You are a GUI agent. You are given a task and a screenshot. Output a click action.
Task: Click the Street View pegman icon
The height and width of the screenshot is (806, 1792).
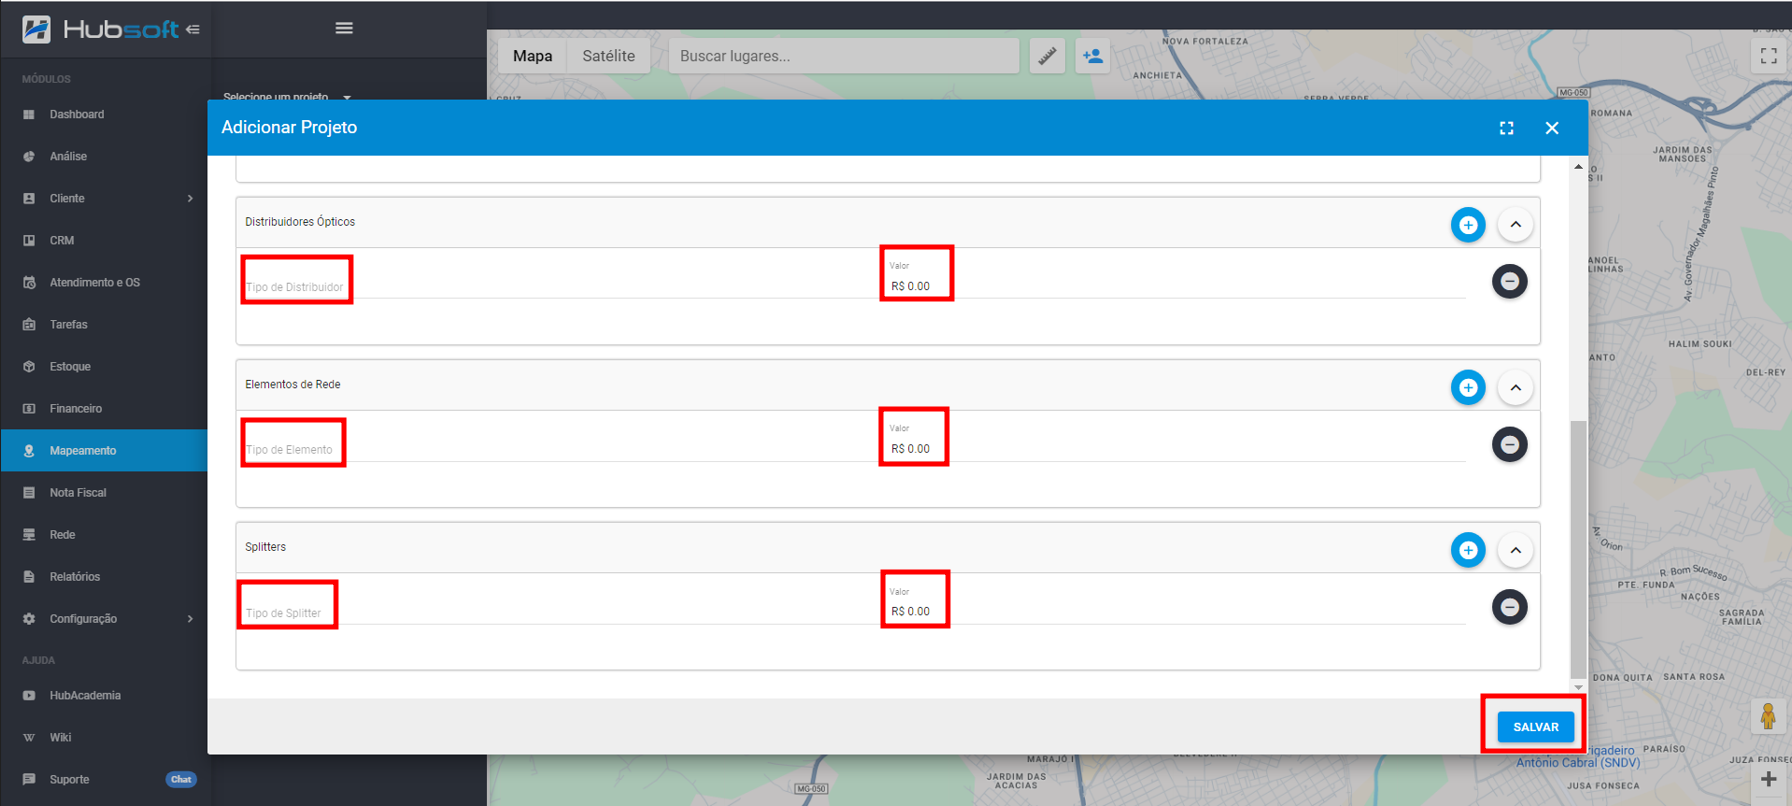tap(1768, 716)
